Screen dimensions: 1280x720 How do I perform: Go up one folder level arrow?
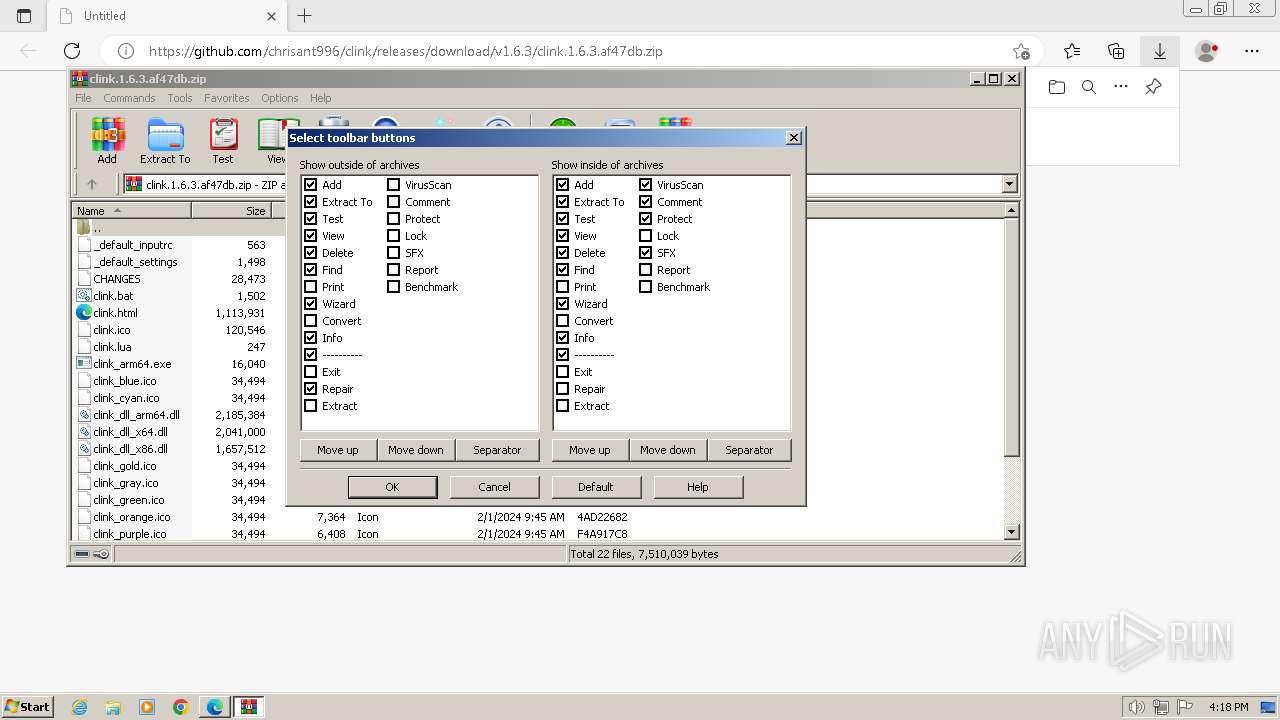tap(92, 184)
